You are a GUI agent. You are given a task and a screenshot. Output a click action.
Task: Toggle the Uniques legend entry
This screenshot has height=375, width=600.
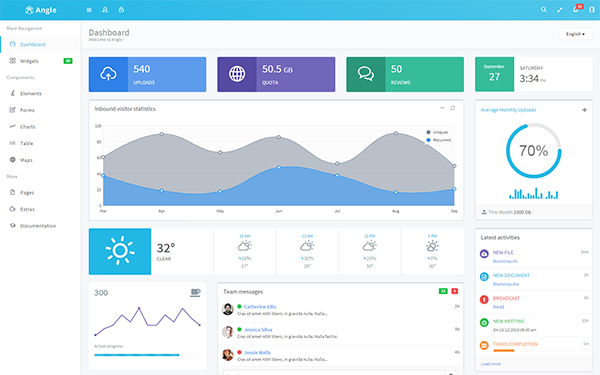[x=437, y=132]
